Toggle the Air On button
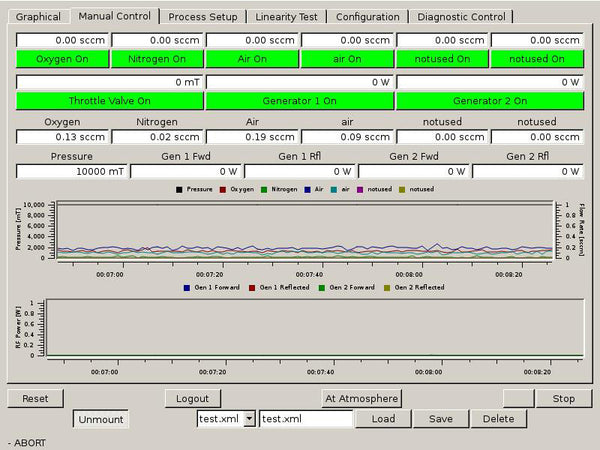Image resolution: width=600 pixels, height=450 pixels. tap(252, 59)
